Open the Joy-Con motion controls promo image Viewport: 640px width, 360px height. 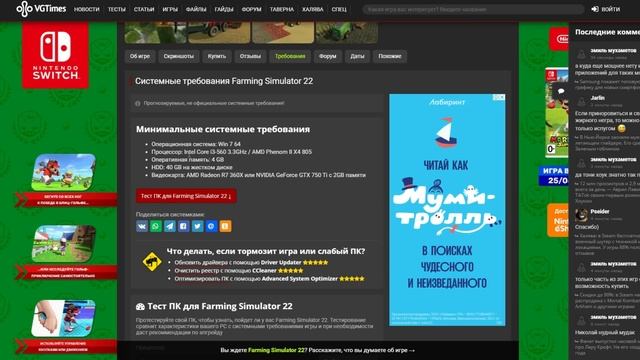pyautogui.click(x=64, y=318)
